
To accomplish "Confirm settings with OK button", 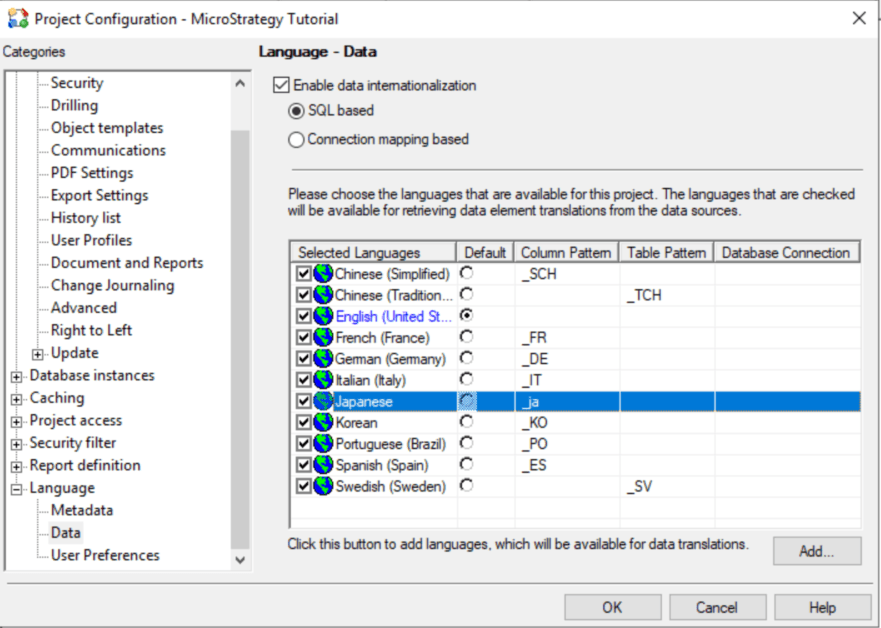I will click(612, 607).
